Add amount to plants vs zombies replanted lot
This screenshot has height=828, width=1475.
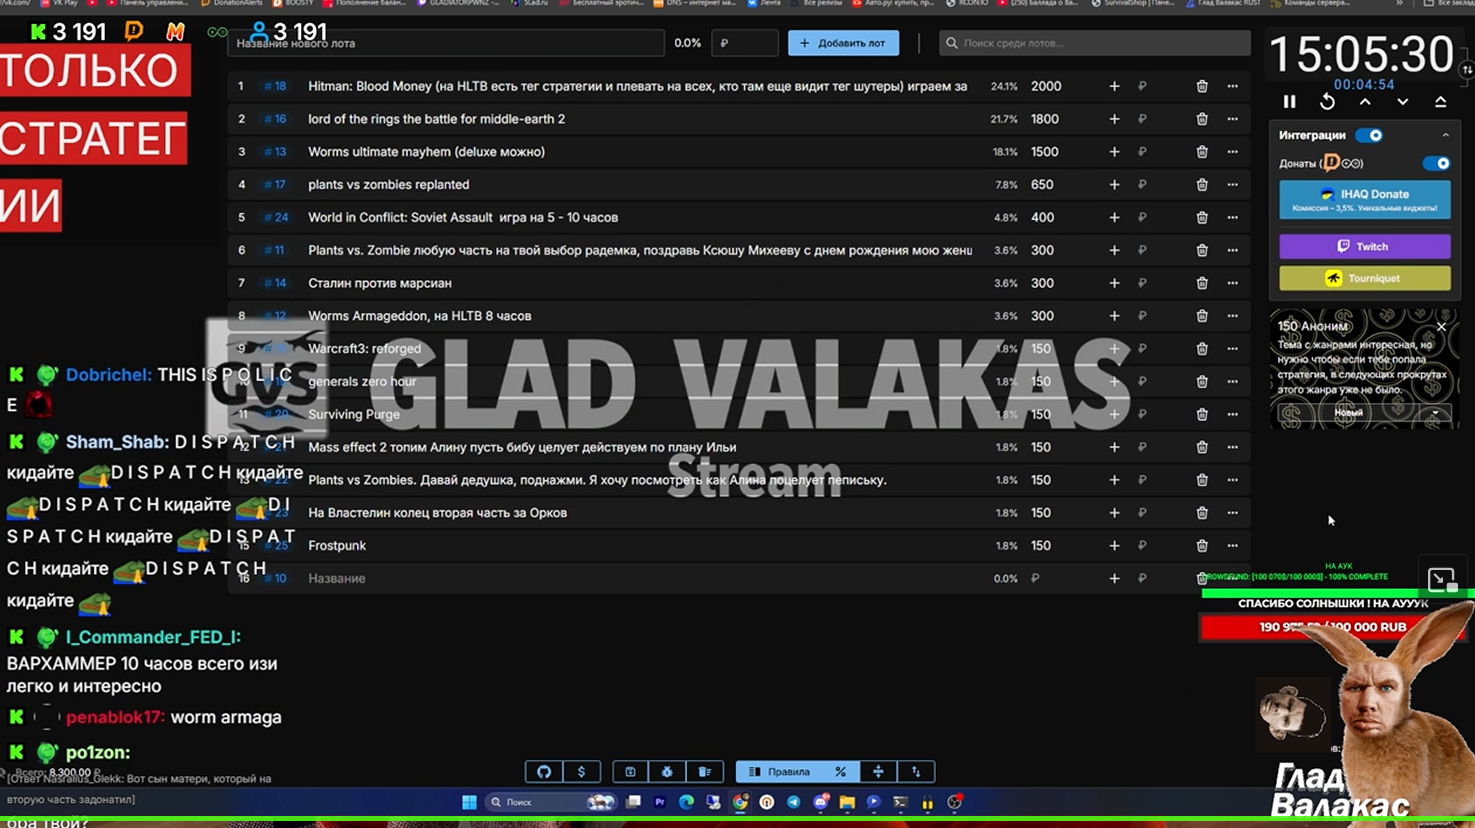point(1114,185)
